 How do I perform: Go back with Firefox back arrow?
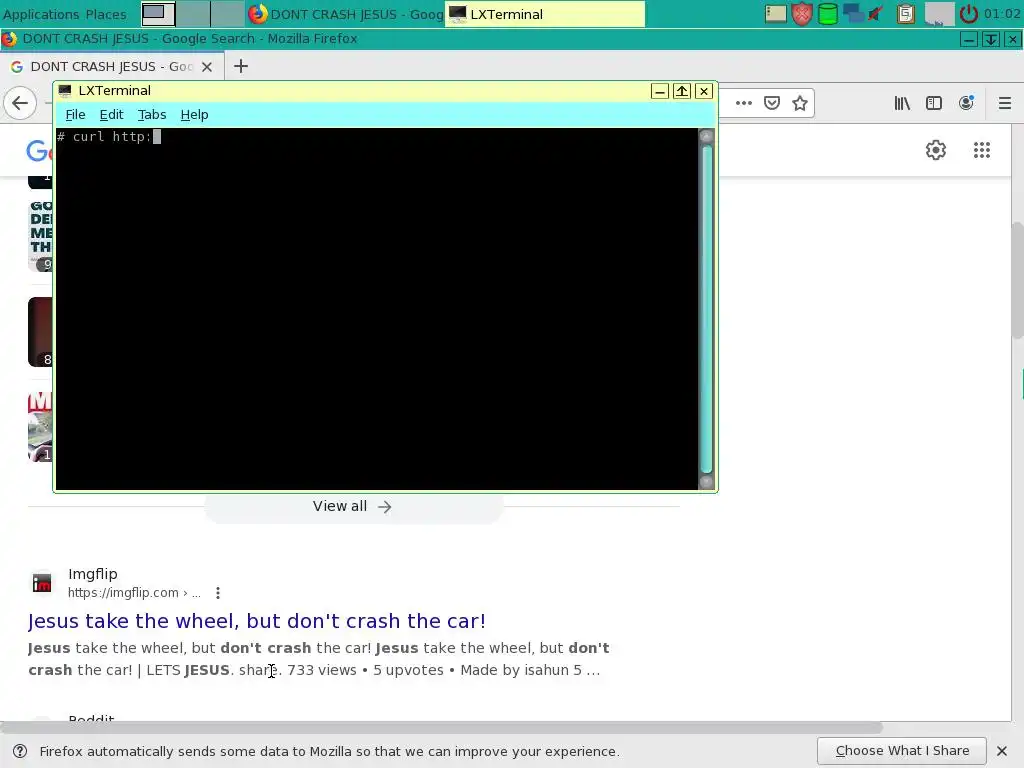click(x=20, y=103)
